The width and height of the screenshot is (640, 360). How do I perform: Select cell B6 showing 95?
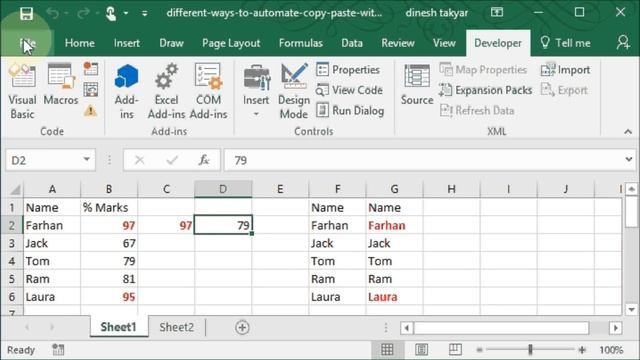tap(109, 297)
